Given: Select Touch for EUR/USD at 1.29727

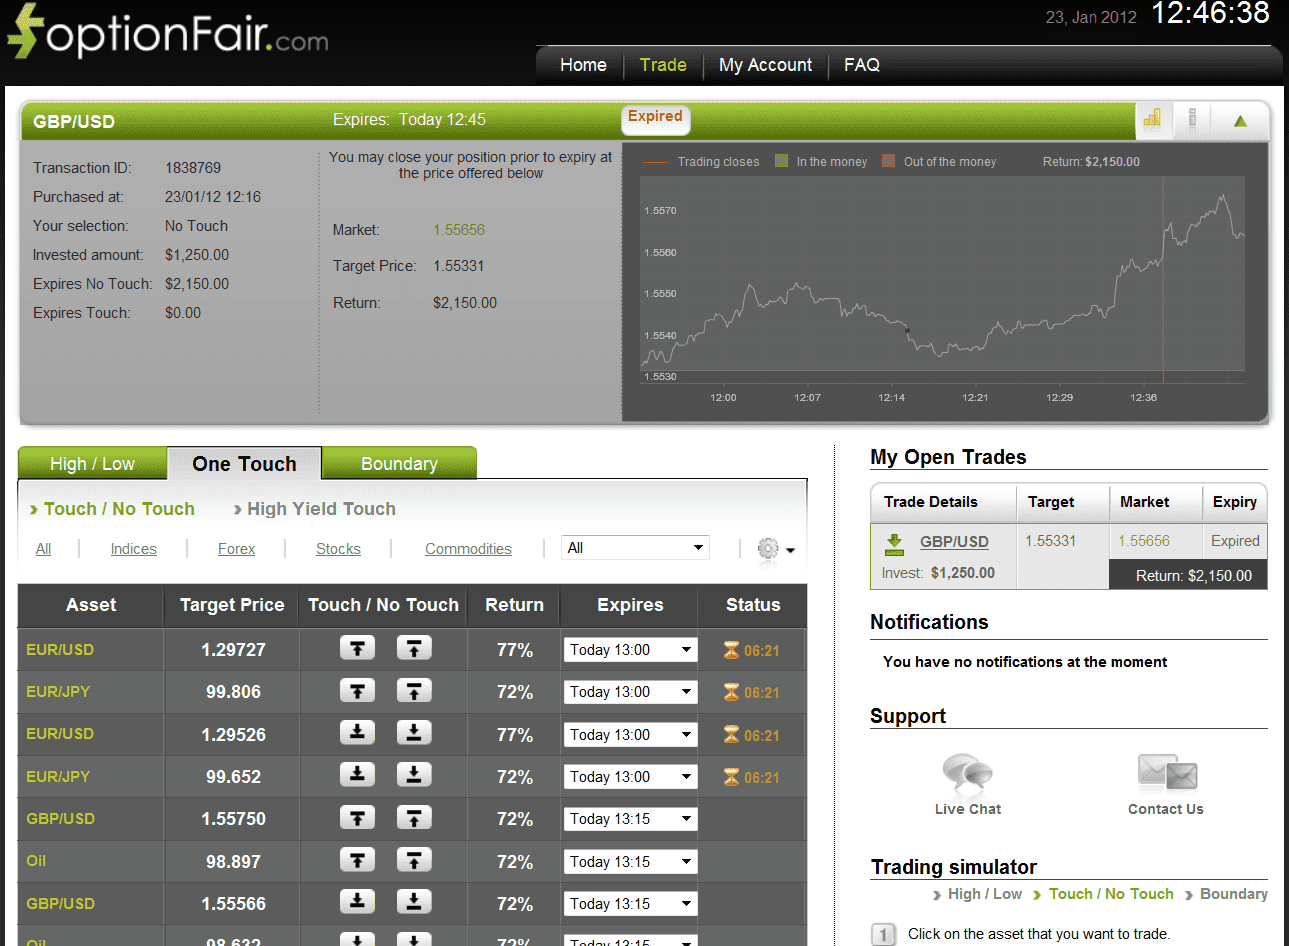Looking at the screenshot, I should click(357, 648).
